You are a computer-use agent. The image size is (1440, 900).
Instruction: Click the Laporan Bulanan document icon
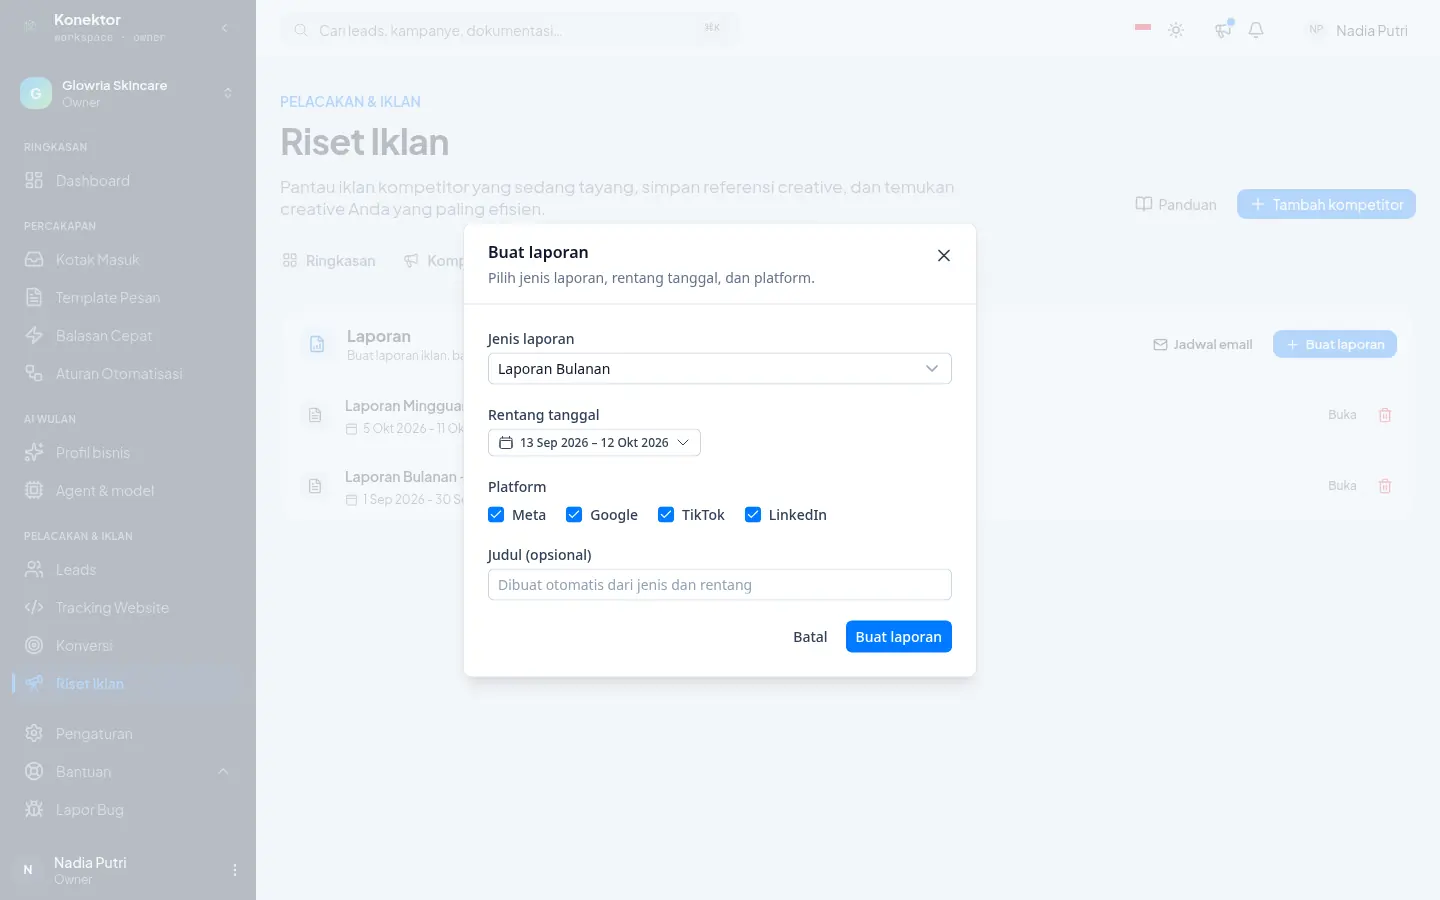(x=315, y=486)
